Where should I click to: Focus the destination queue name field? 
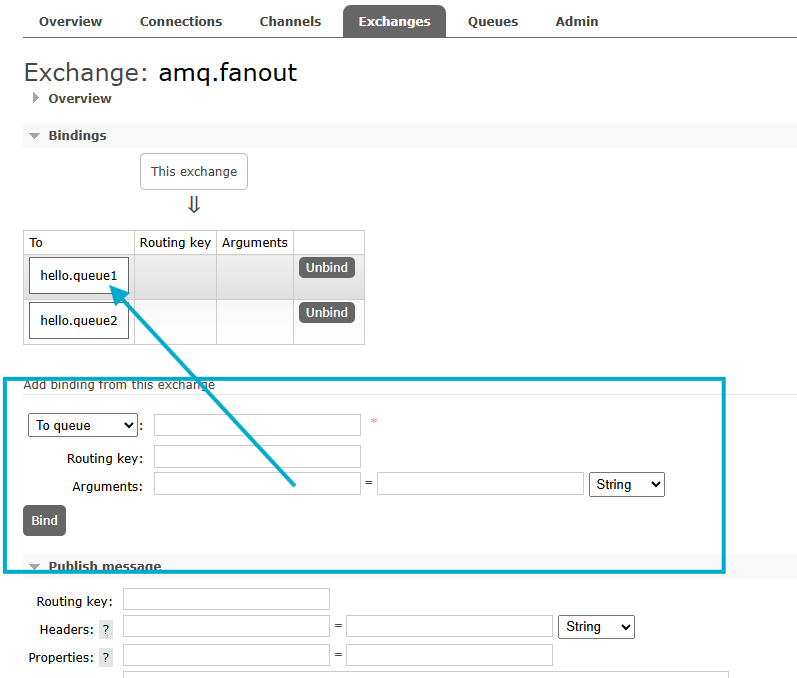pyautogui.click(x=257, y=425)
